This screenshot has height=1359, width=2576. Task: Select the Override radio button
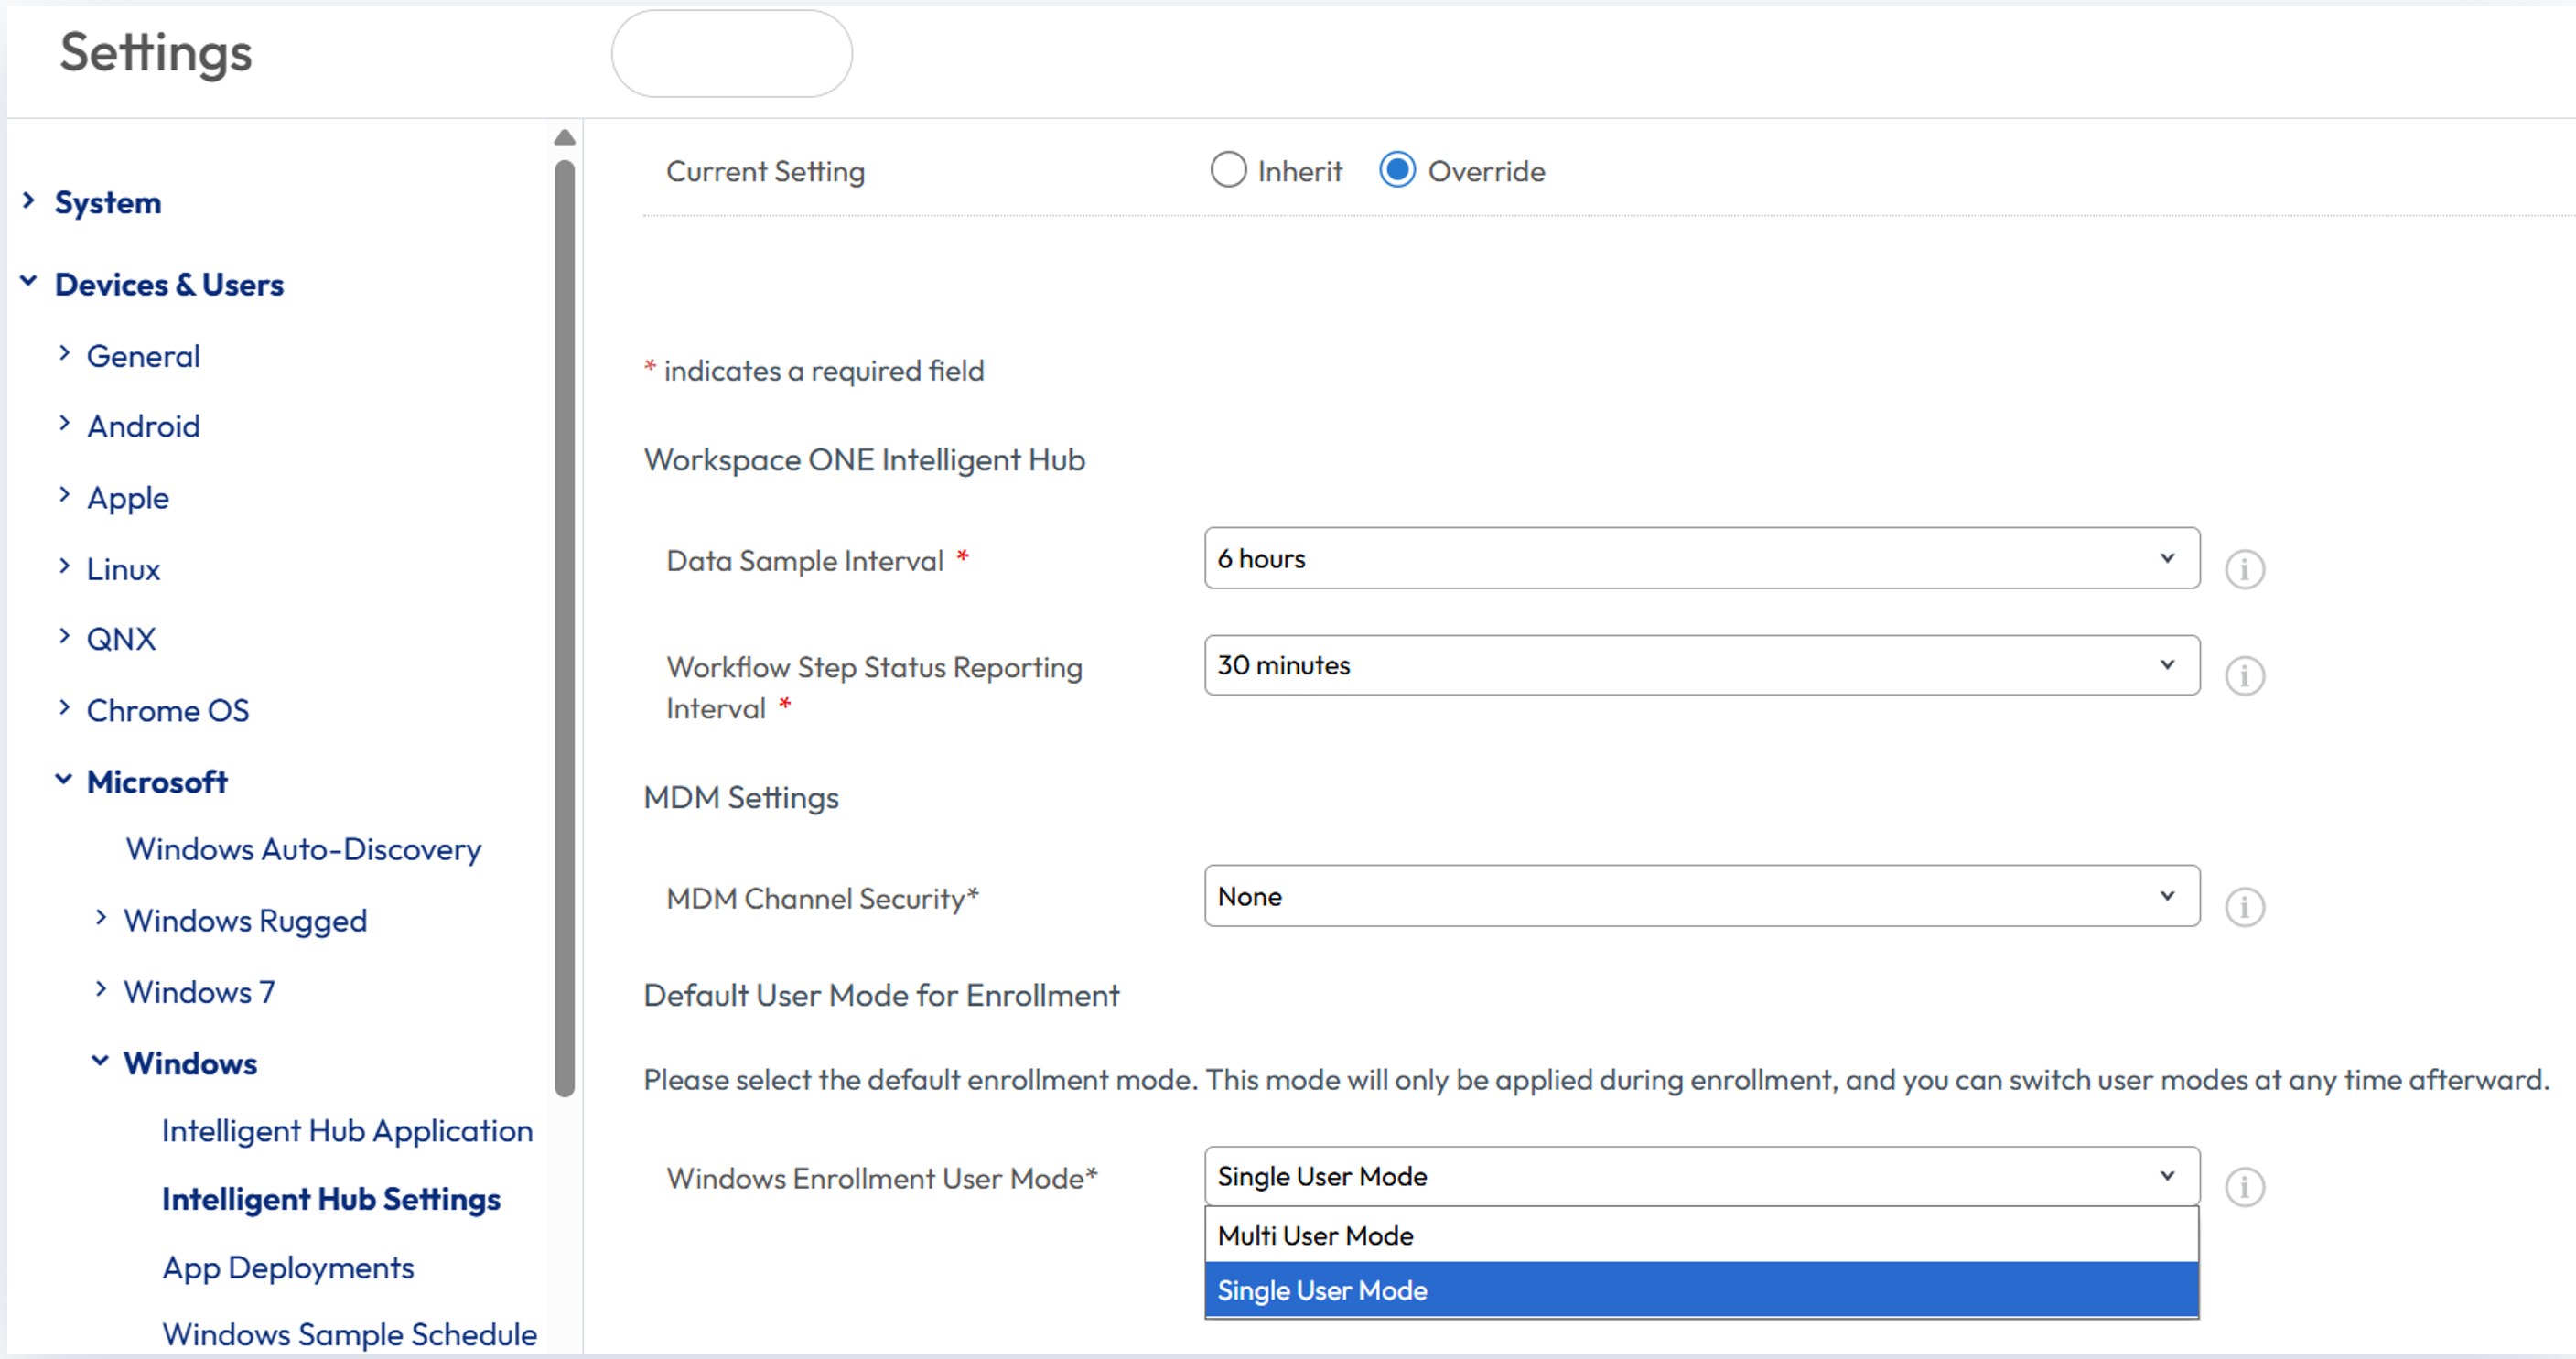click(1397, 170)
